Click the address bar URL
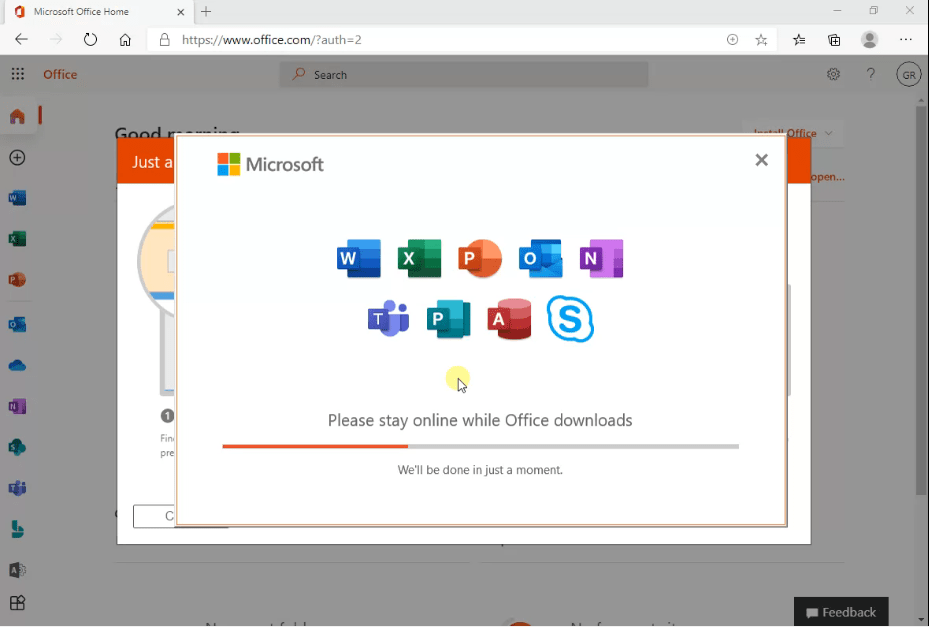929x627 pixels. (272, 40)
